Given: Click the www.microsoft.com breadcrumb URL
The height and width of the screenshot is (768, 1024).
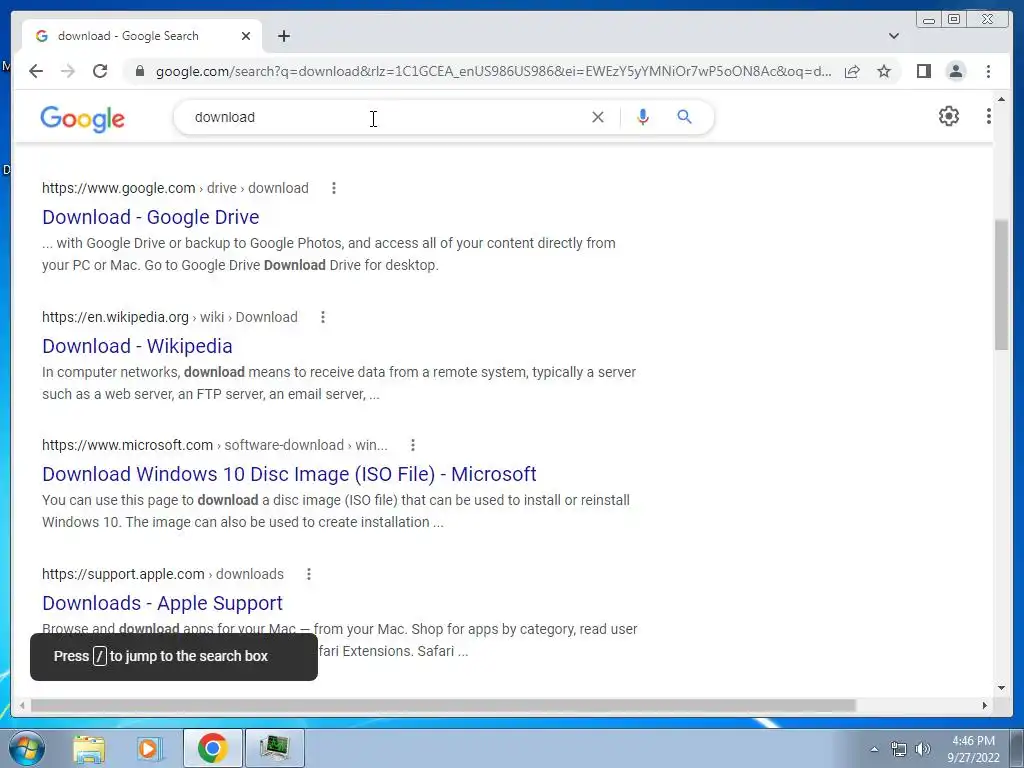Looking at the screenshot, I should click(x=215, y=445).
